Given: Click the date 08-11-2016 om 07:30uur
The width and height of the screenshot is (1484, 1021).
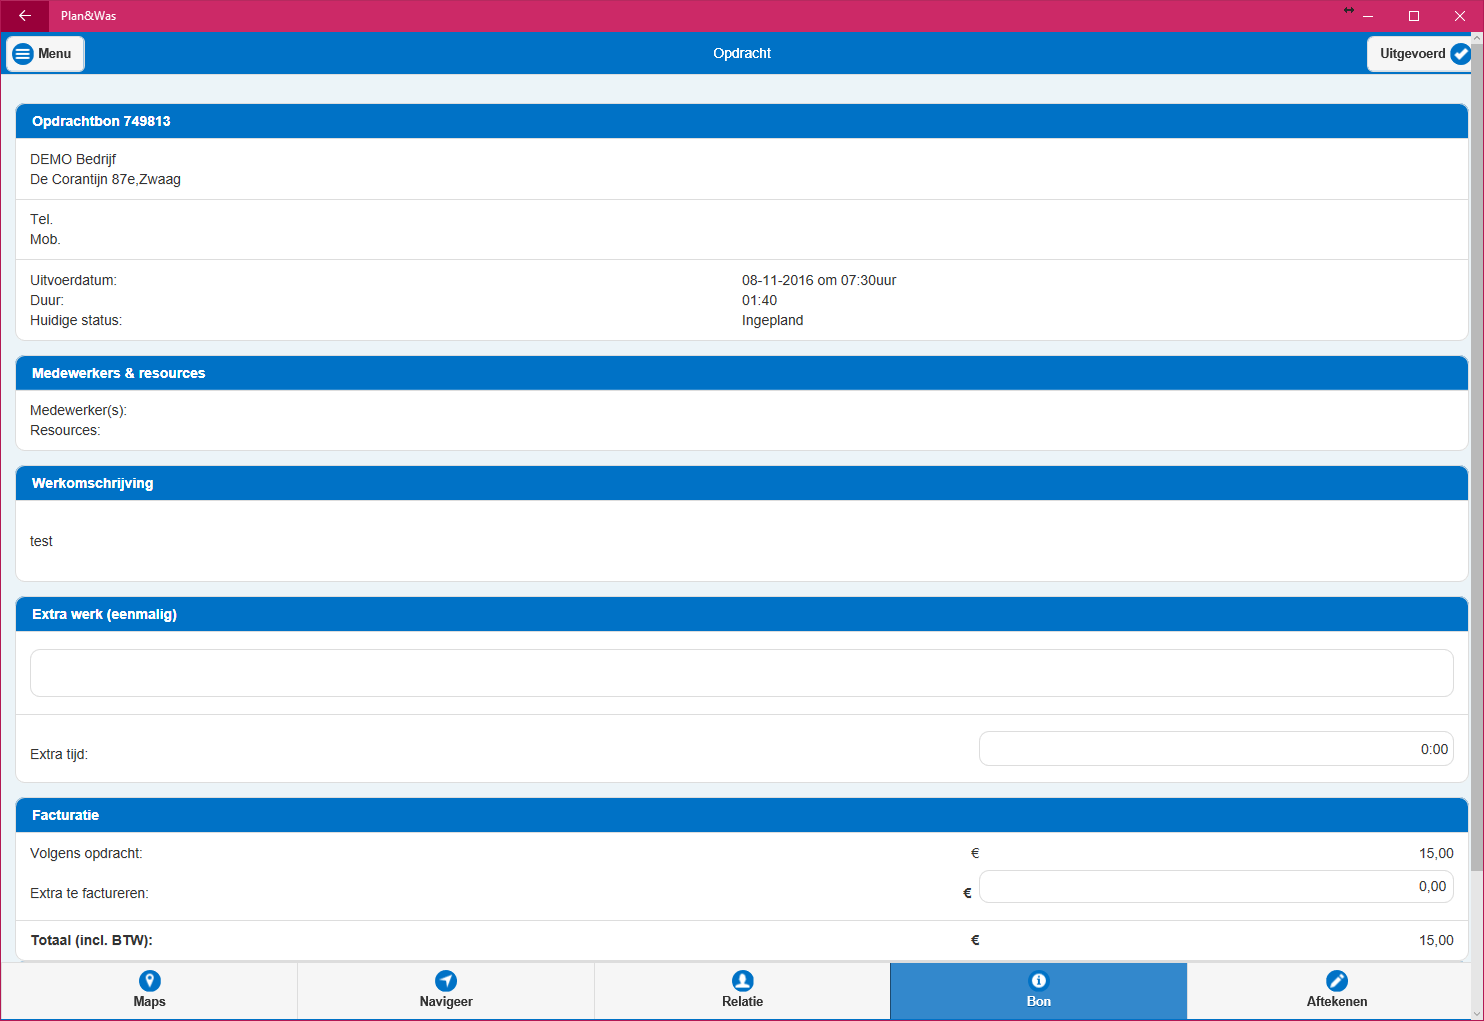Looking at the screenshot, I should tap(819, 280).
